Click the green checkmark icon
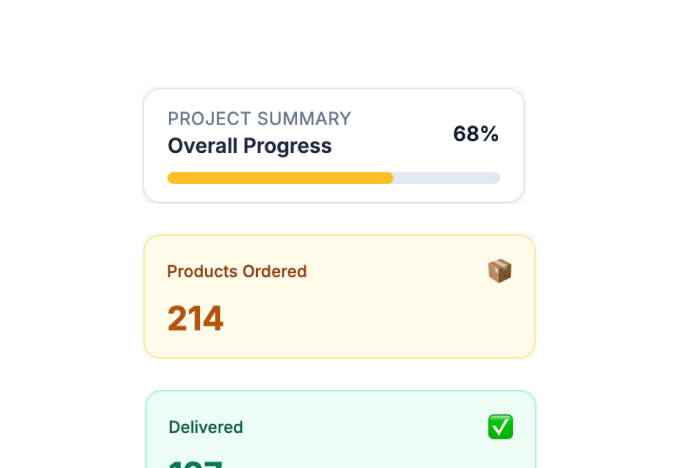 coord(501,426)
